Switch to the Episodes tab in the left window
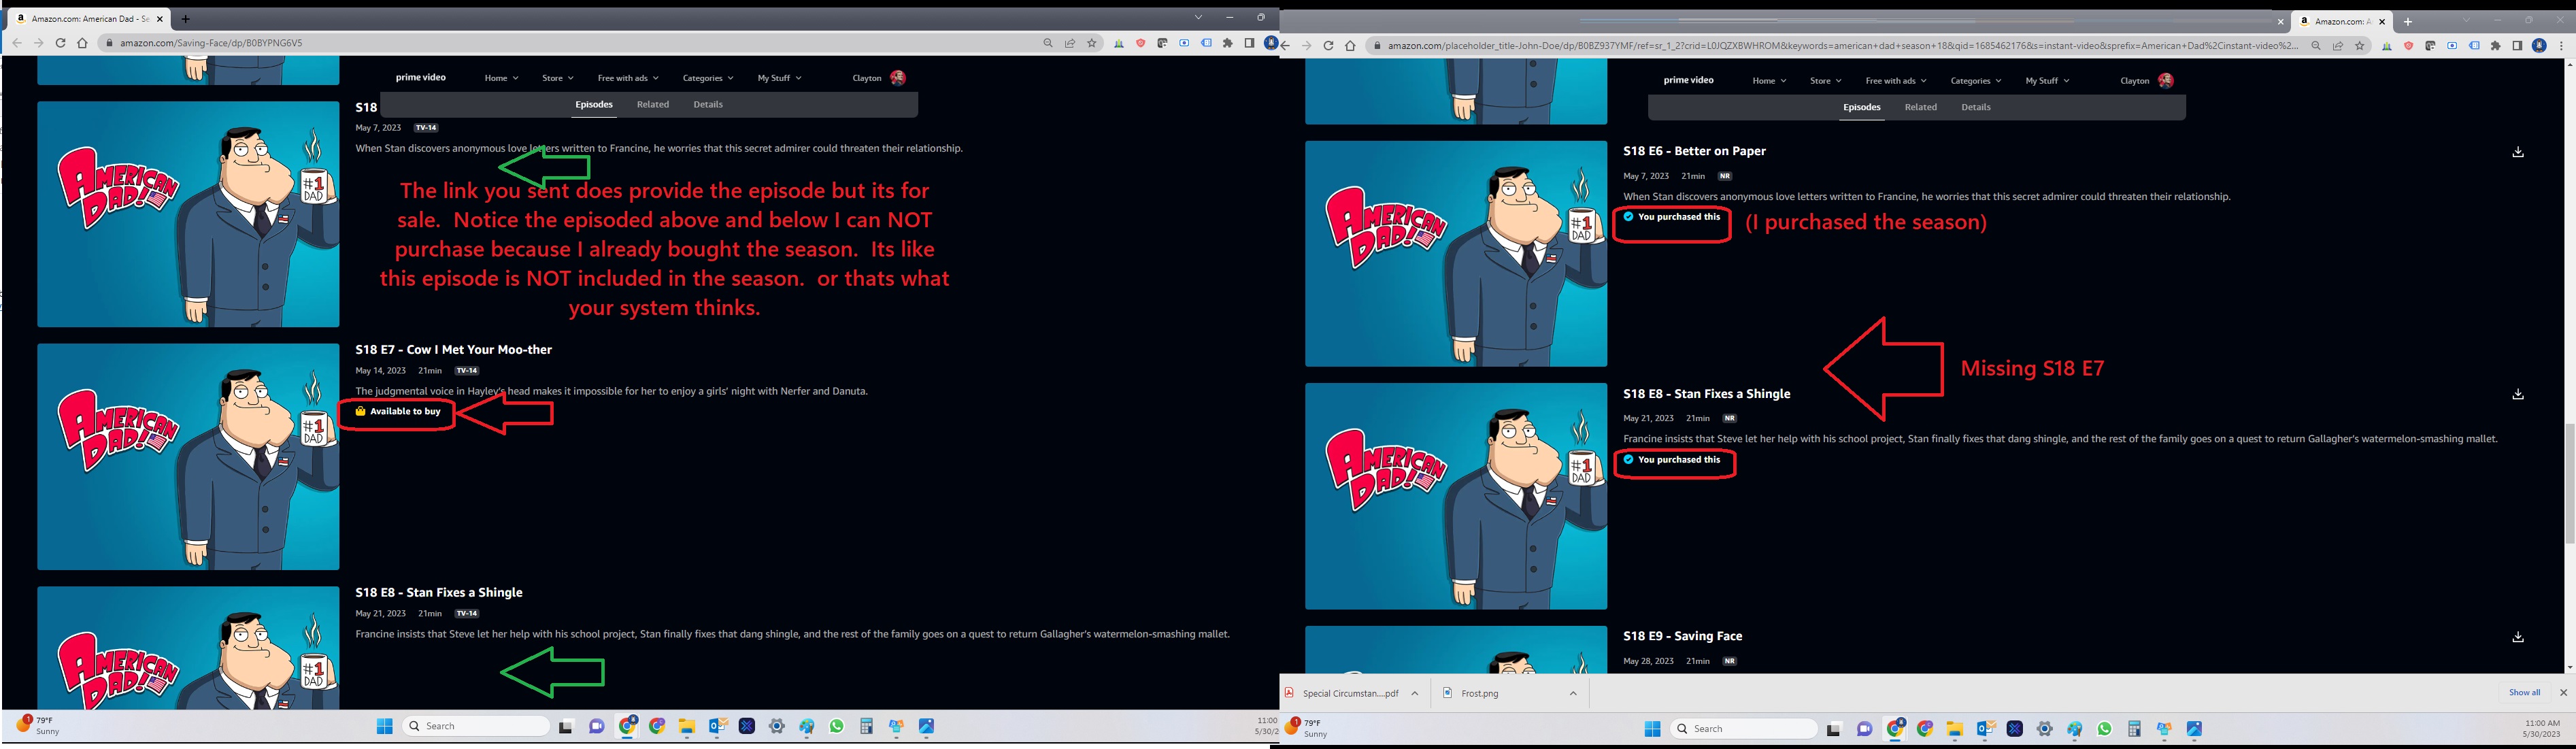 point(594,105)
